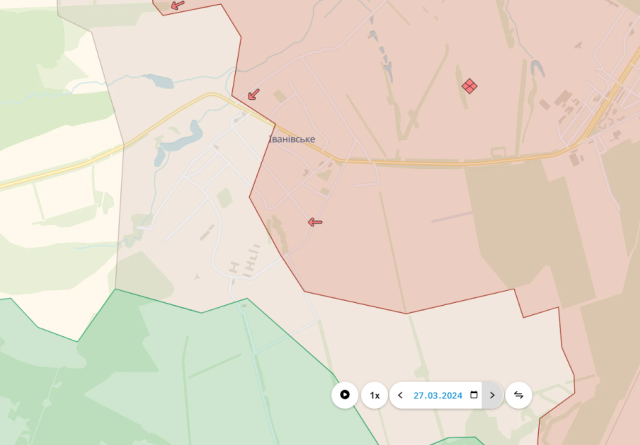Click the swap arrows compare button
This screenshot has width=640, height=445.
[518, 395]
